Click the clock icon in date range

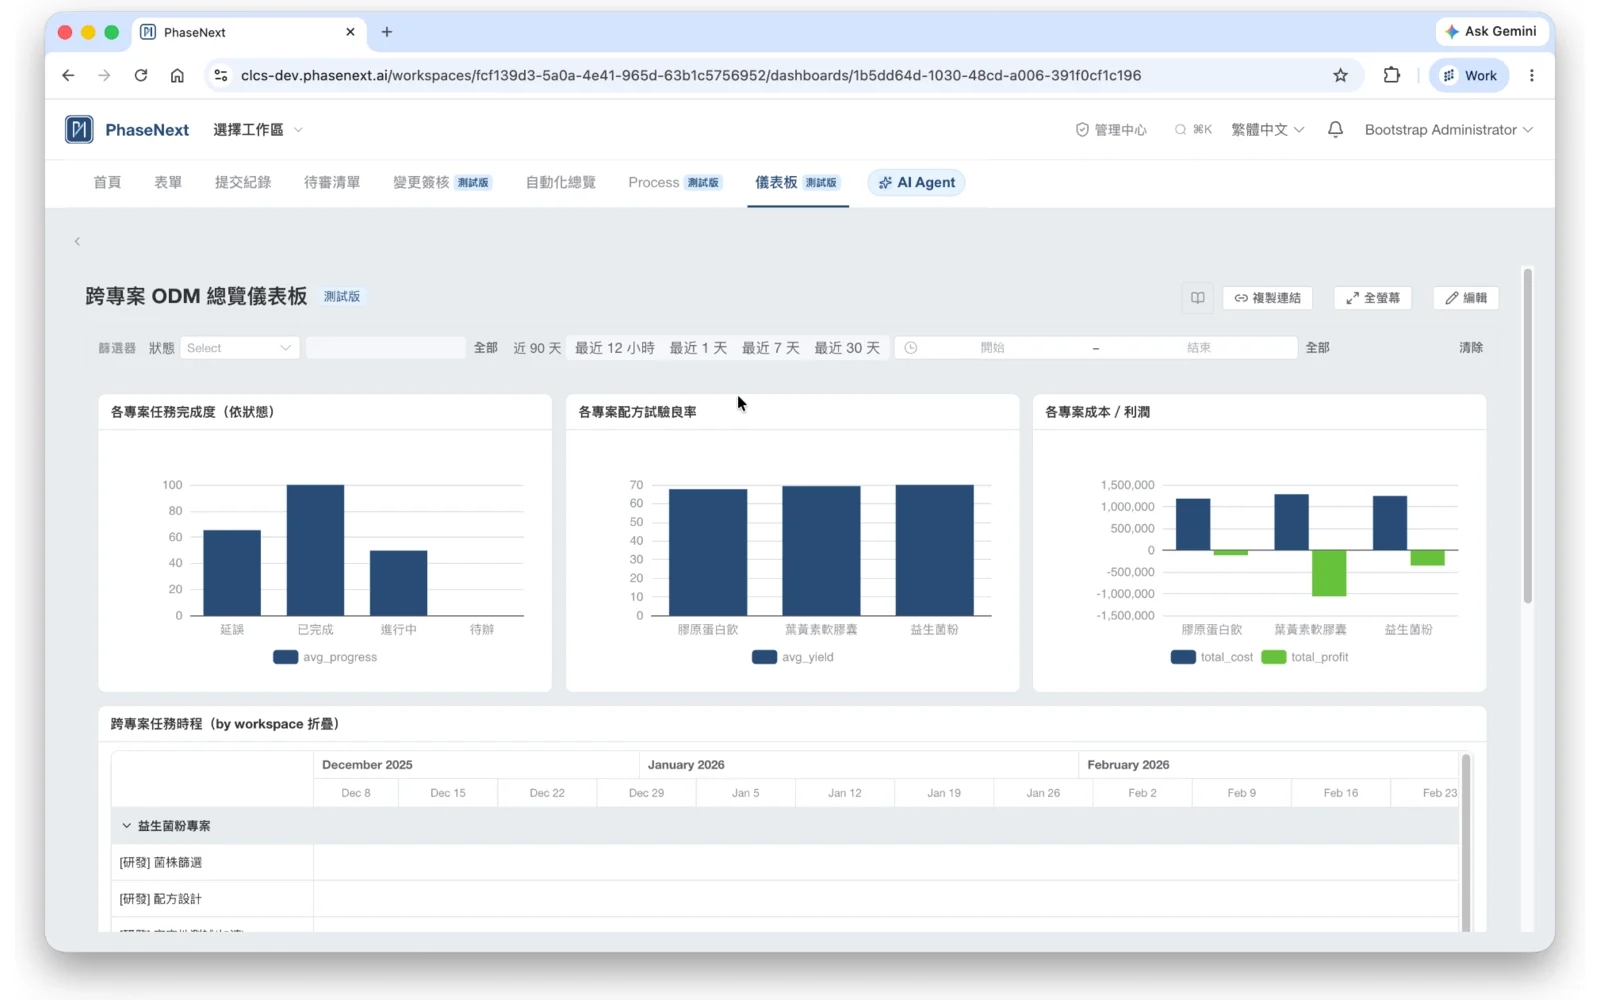click(x=911, y=348)
